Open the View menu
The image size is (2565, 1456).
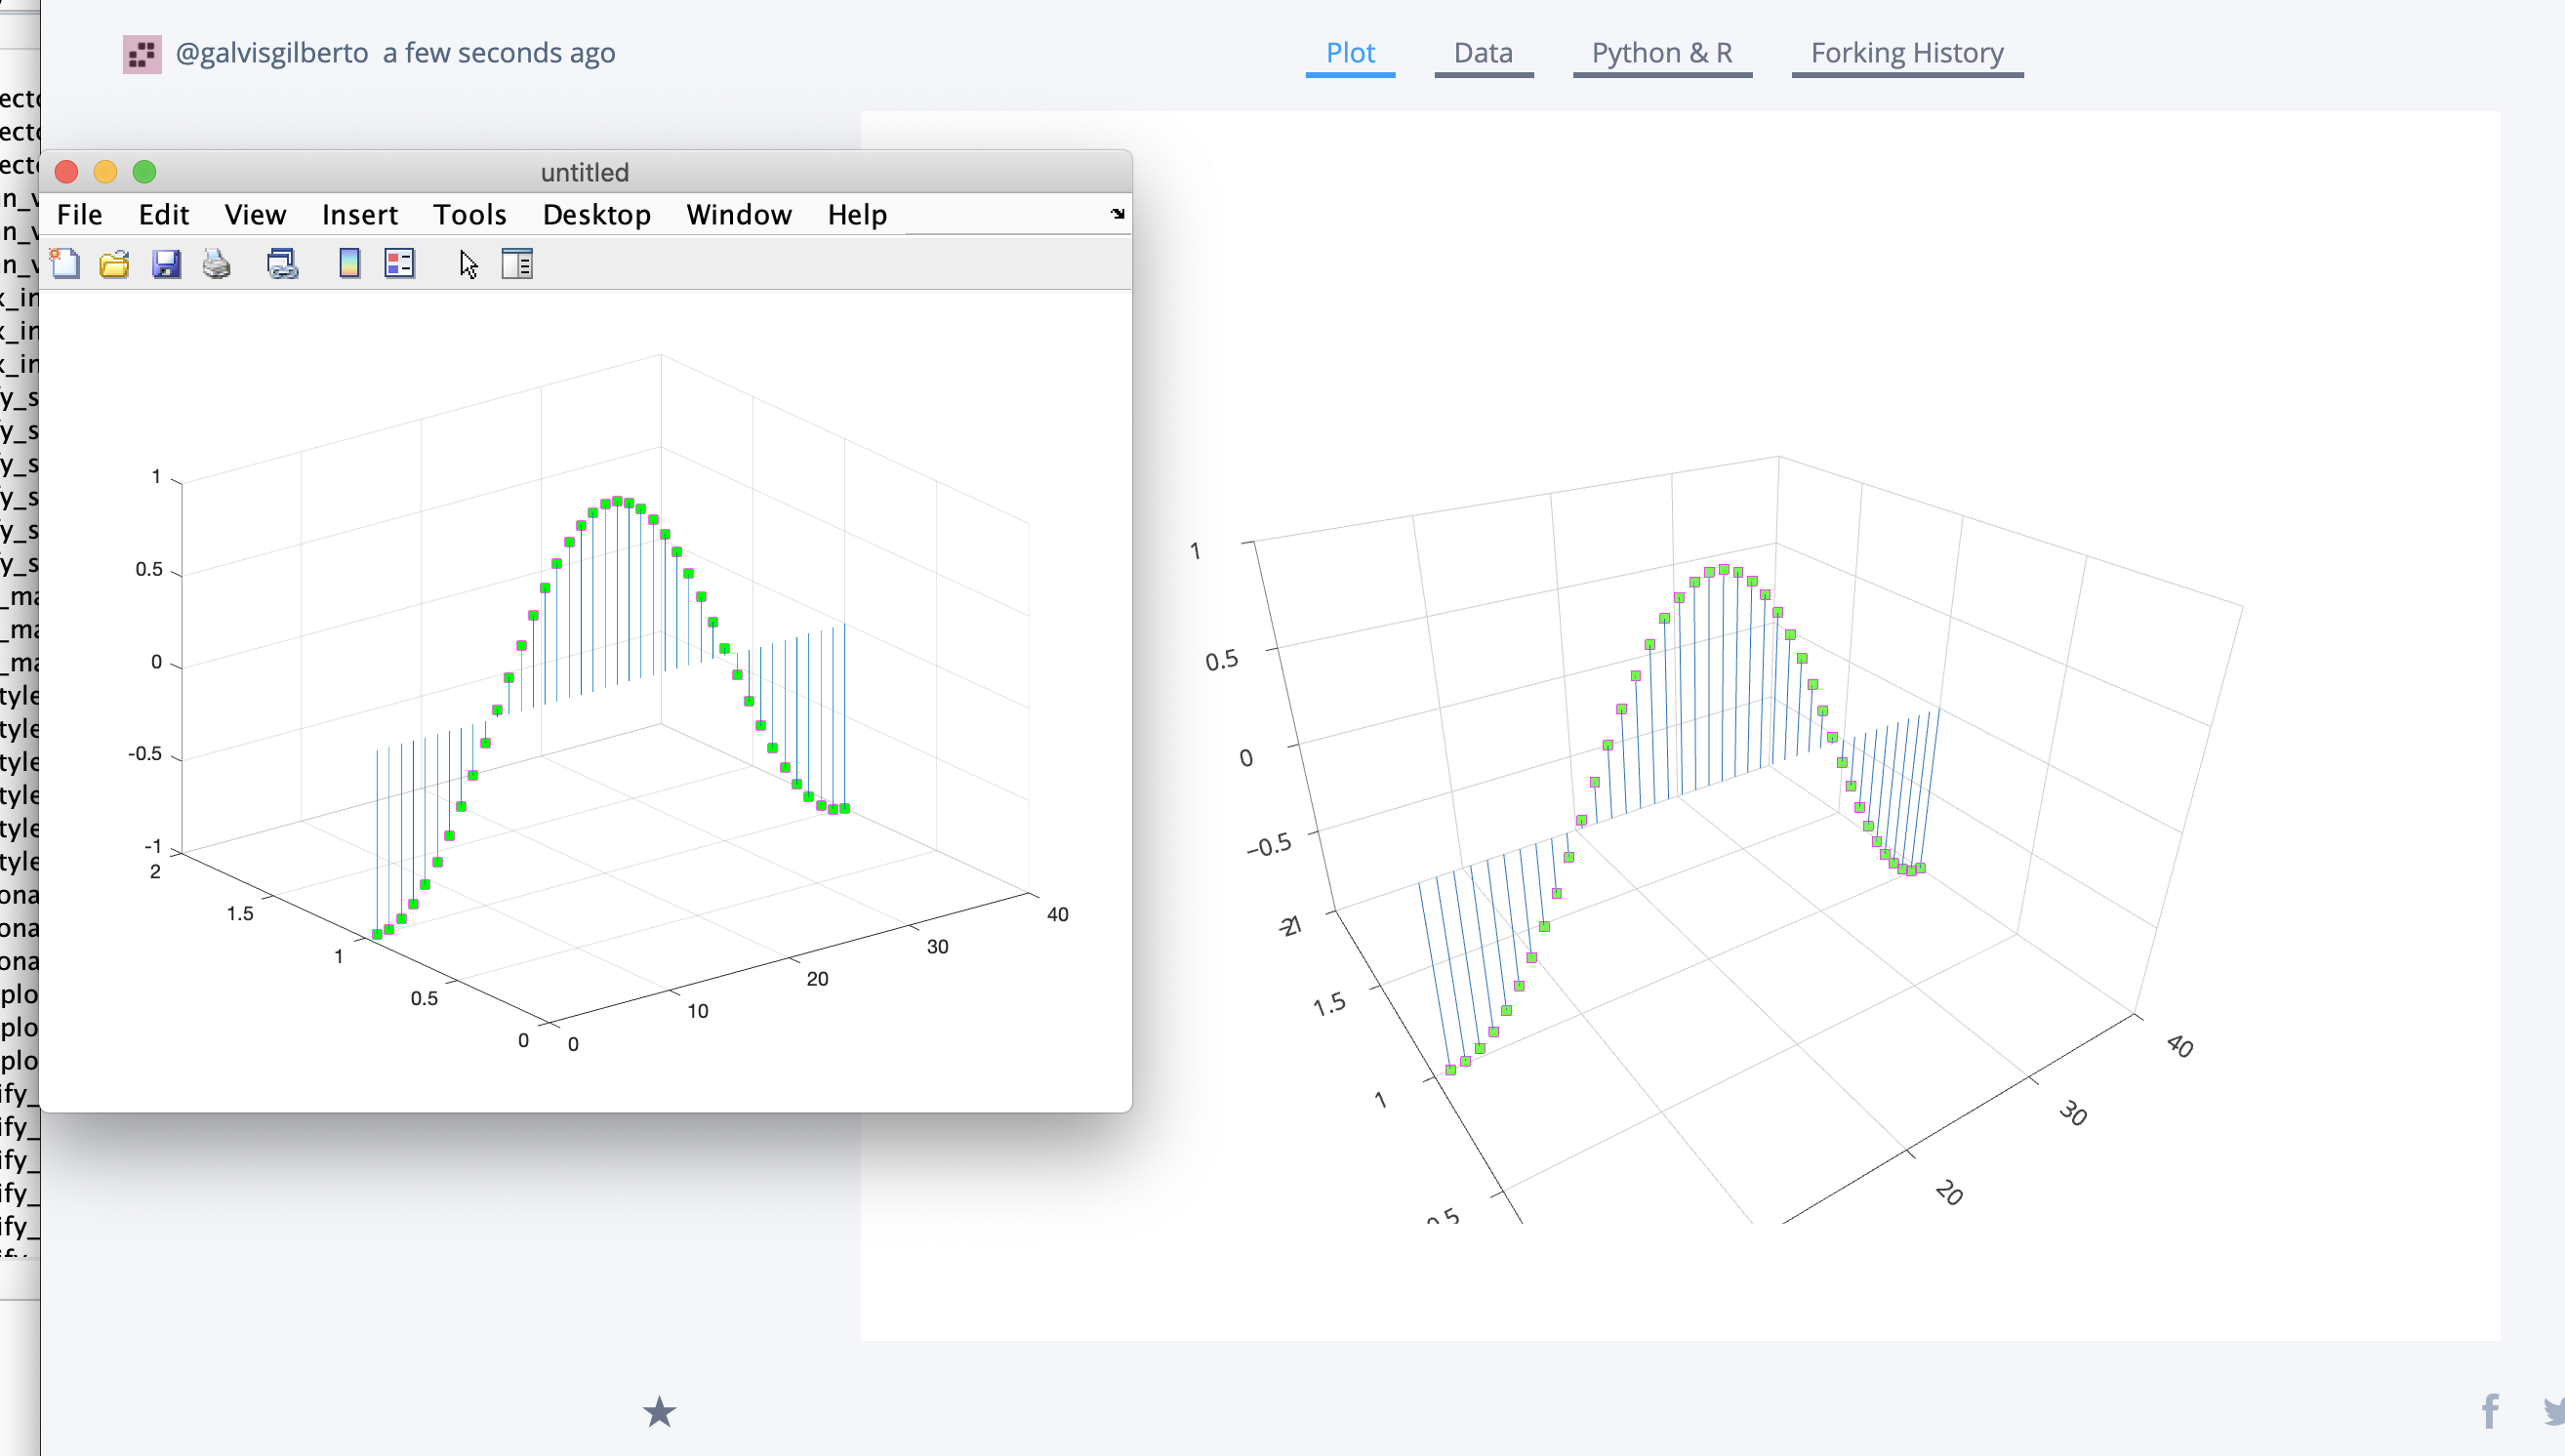click(x=255, y=214)
